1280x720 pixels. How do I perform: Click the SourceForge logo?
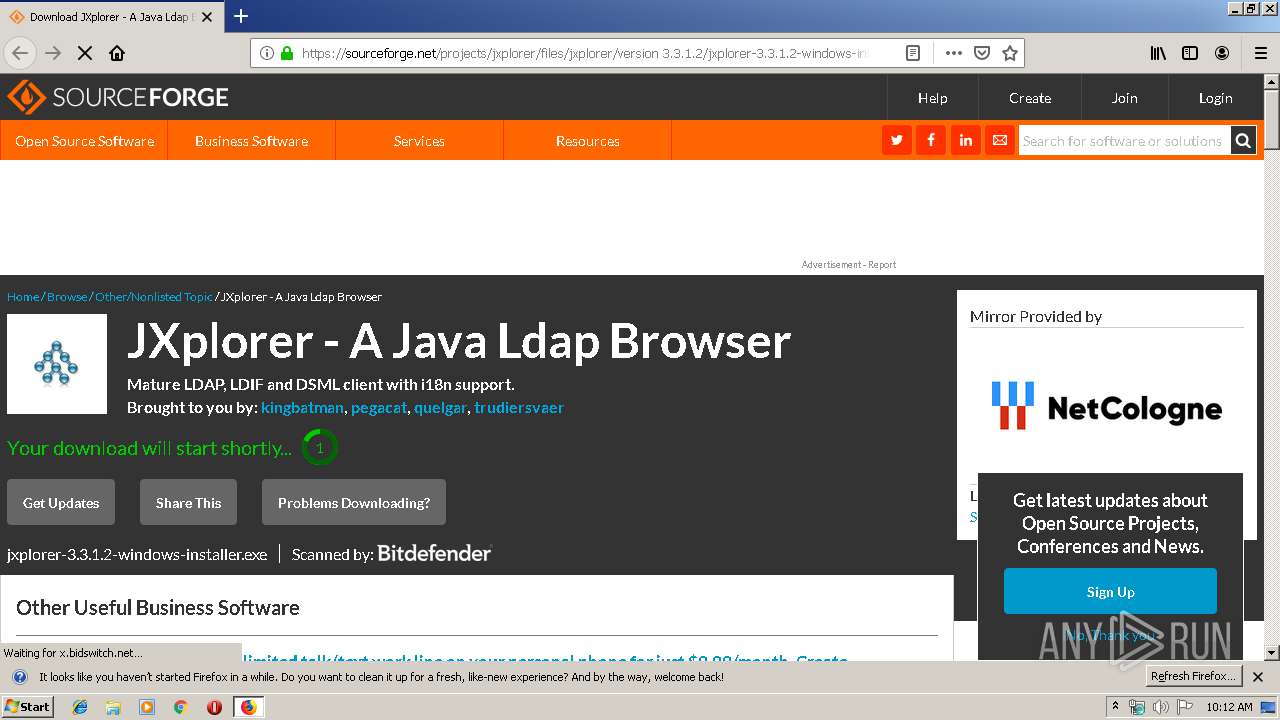[118, 97]
